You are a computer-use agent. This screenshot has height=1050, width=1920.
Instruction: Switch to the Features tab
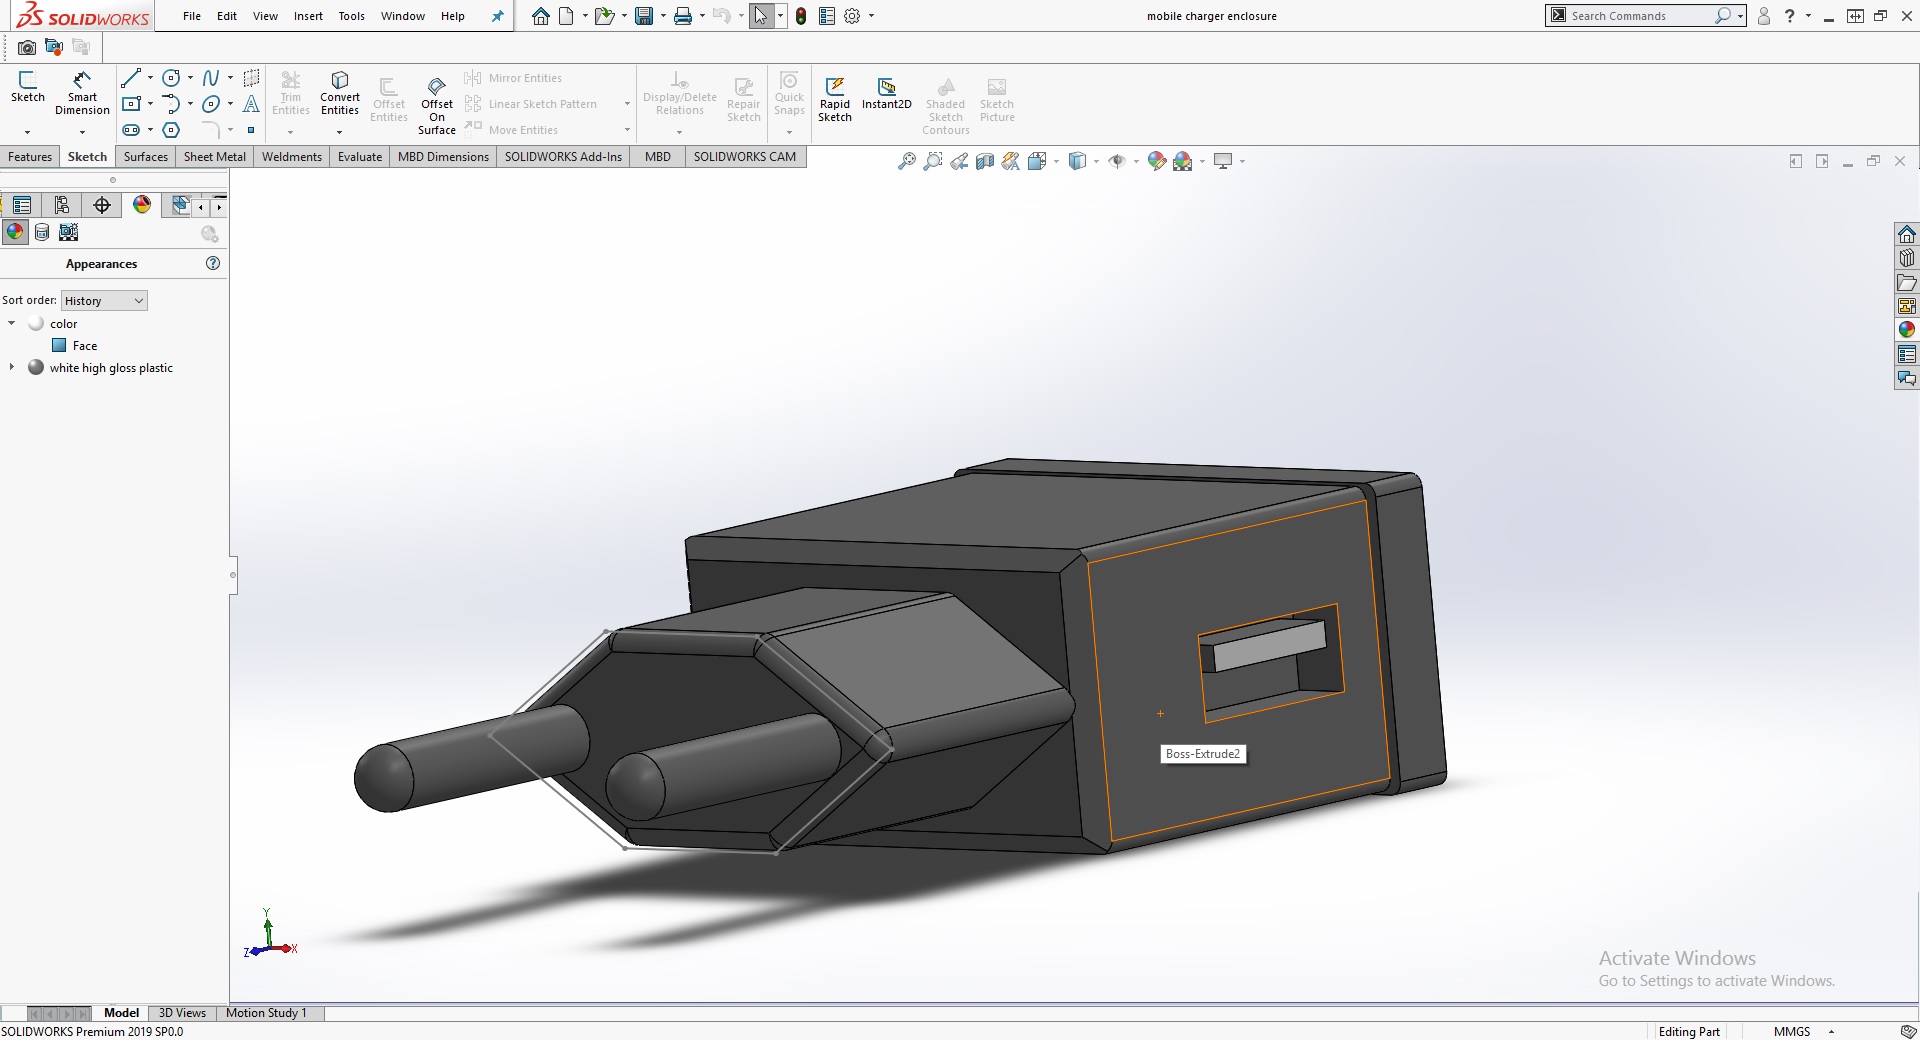click(x=30, y=157)
